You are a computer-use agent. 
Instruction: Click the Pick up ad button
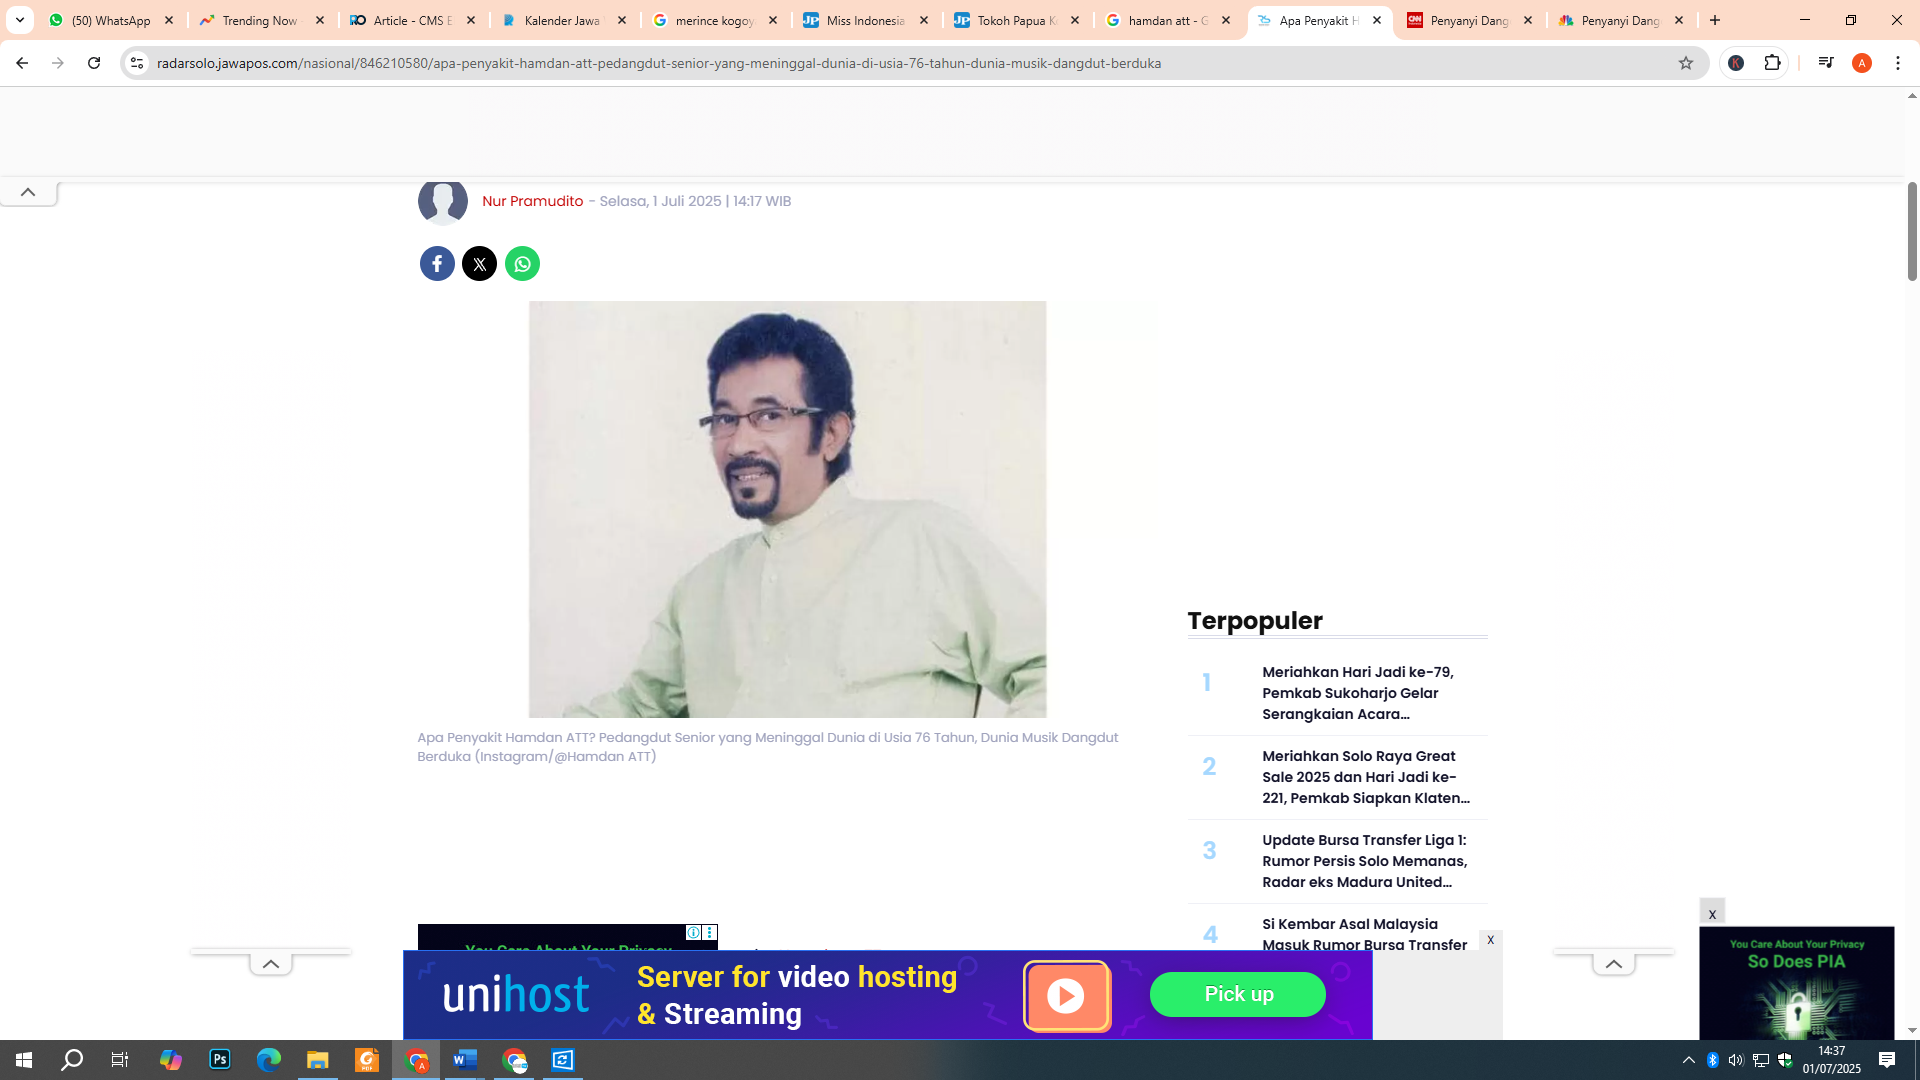[1238, 994]
